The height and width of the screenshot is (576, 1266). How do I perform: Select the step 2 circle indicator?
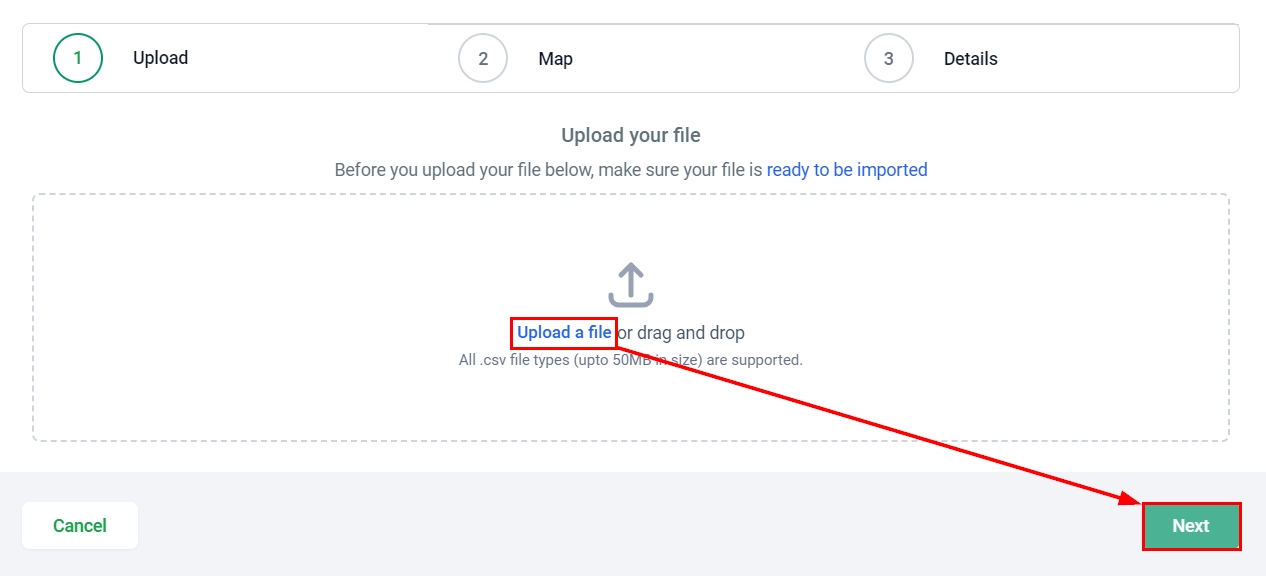[x=483, y=58]
